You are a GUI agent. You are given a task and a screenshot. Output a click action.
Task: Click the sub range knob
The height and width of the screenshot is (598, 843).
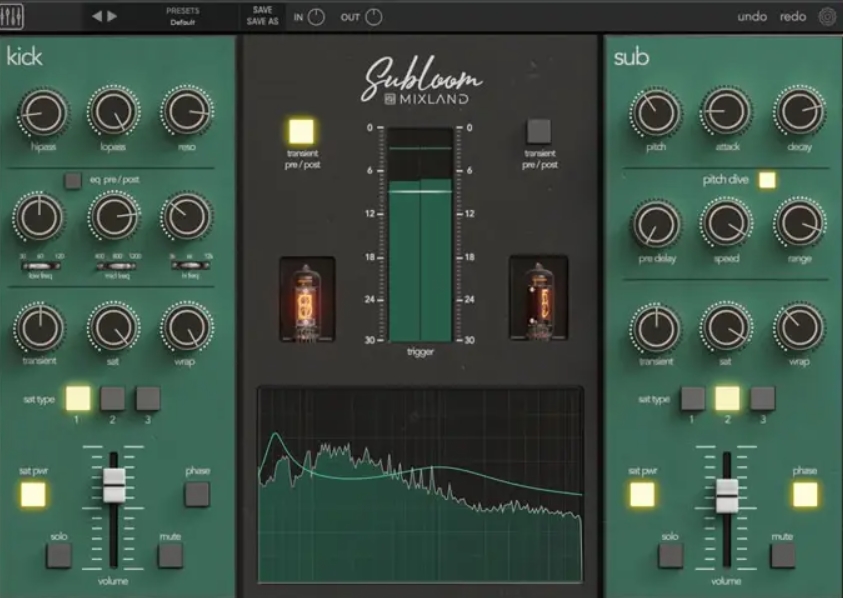click(x=799, y=223)
